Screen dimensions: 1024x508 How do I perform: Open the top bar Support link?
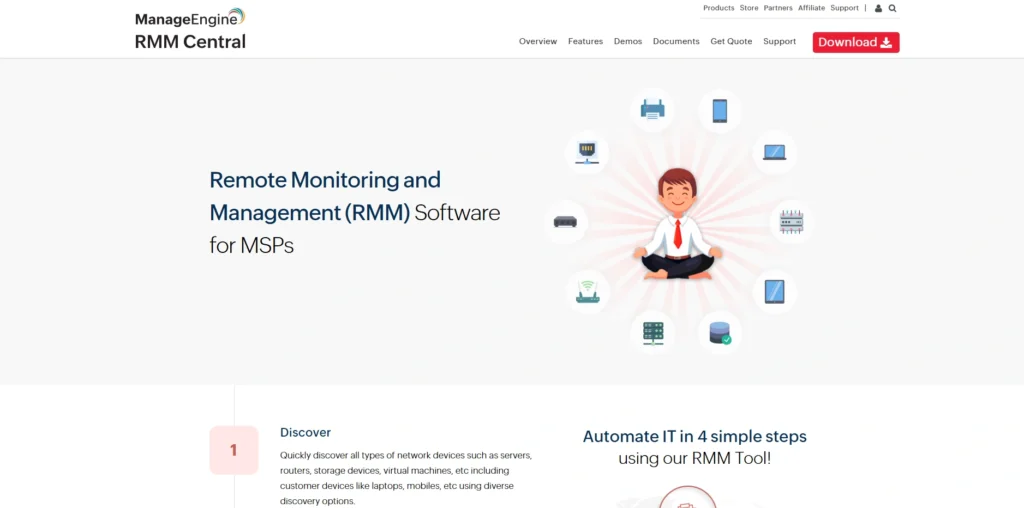click(844, 8)
